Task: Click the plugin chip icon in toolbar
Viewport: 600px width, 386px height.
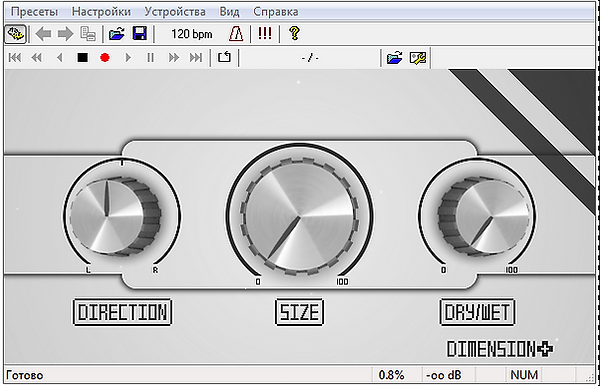Action: [x=15, y=34]
